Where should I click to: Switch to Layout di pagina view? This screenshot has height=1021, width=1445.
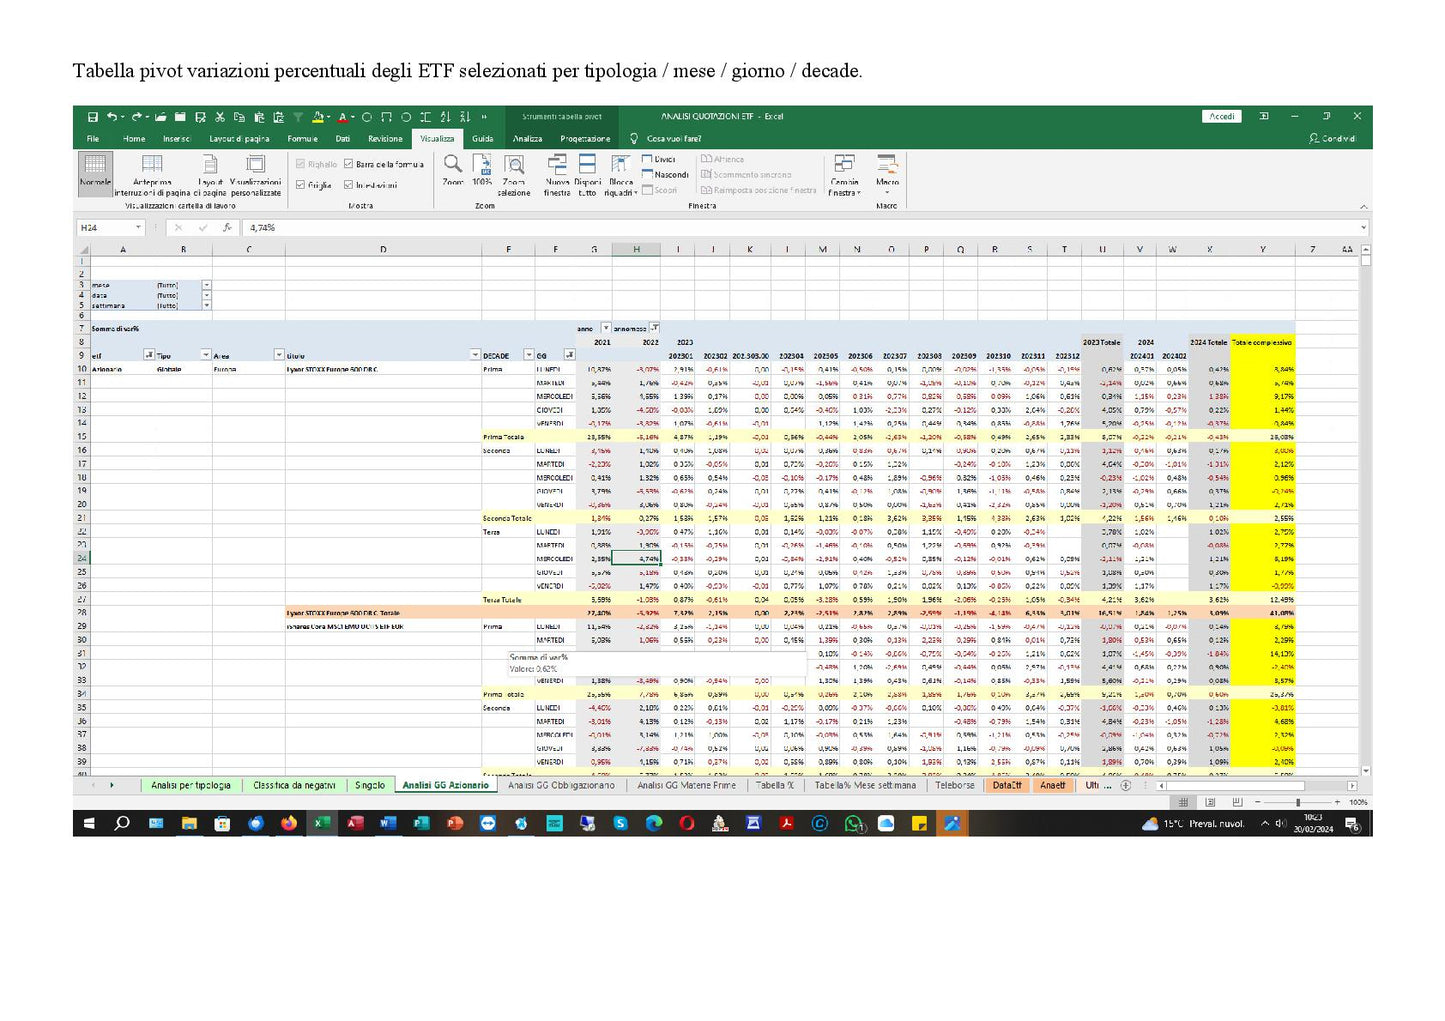[210, 175]
